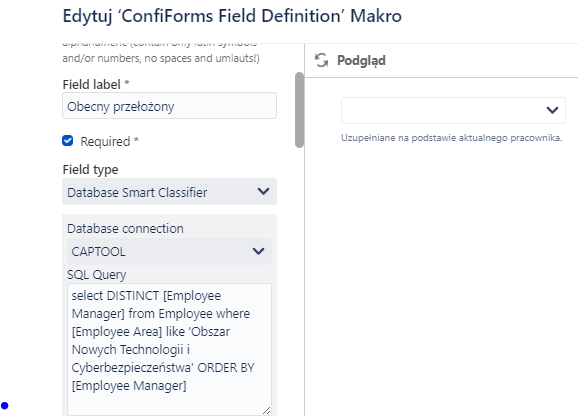Image resolution: width=578 pixels, height=416 pixels.
Task: Click the CAPTOOL chevron arrow icon
Action: (x=258, y=251)
